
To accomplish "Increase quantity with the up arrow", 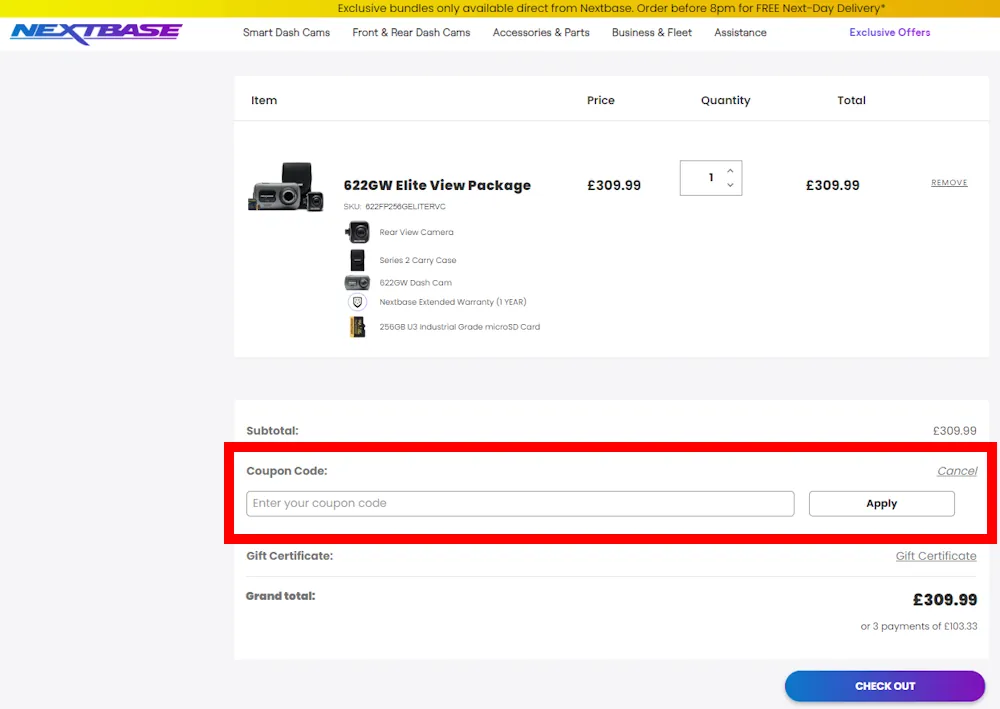I will click(x=730, y=171).
